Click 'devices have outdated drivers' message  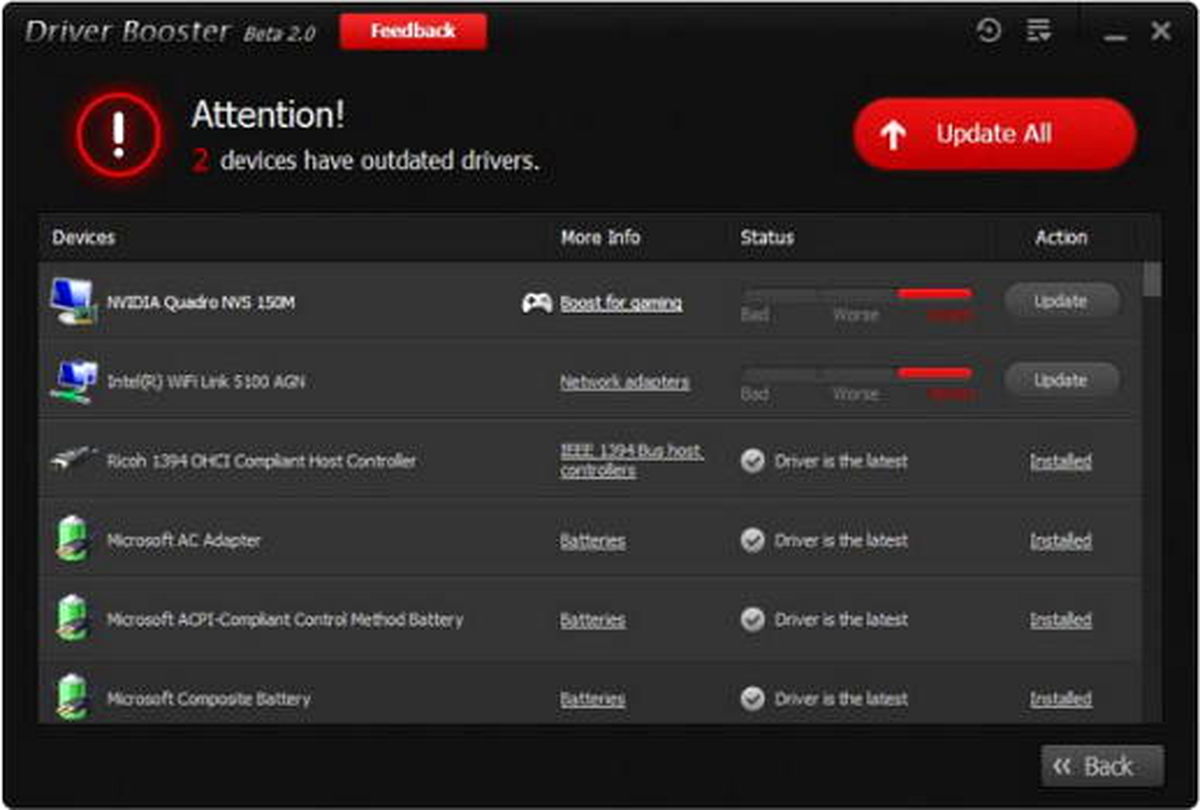pos(379,161)
